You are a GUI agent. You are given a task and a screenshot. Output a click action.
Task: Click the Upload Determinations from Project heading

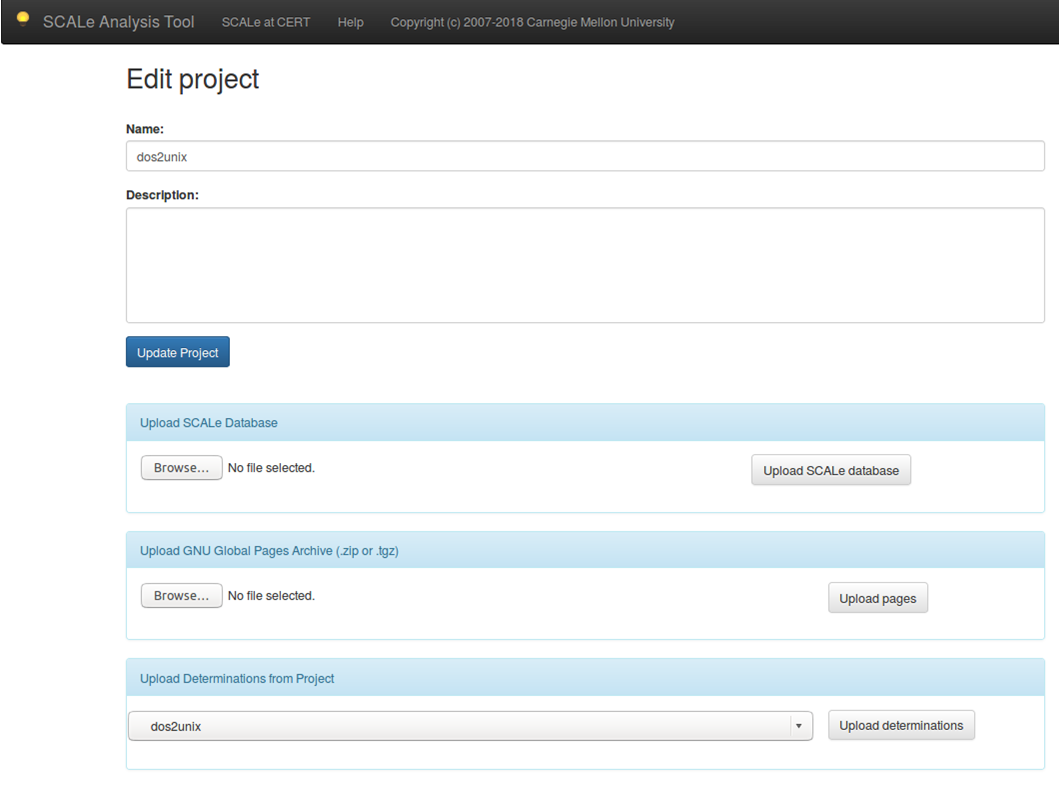[237, 679]
